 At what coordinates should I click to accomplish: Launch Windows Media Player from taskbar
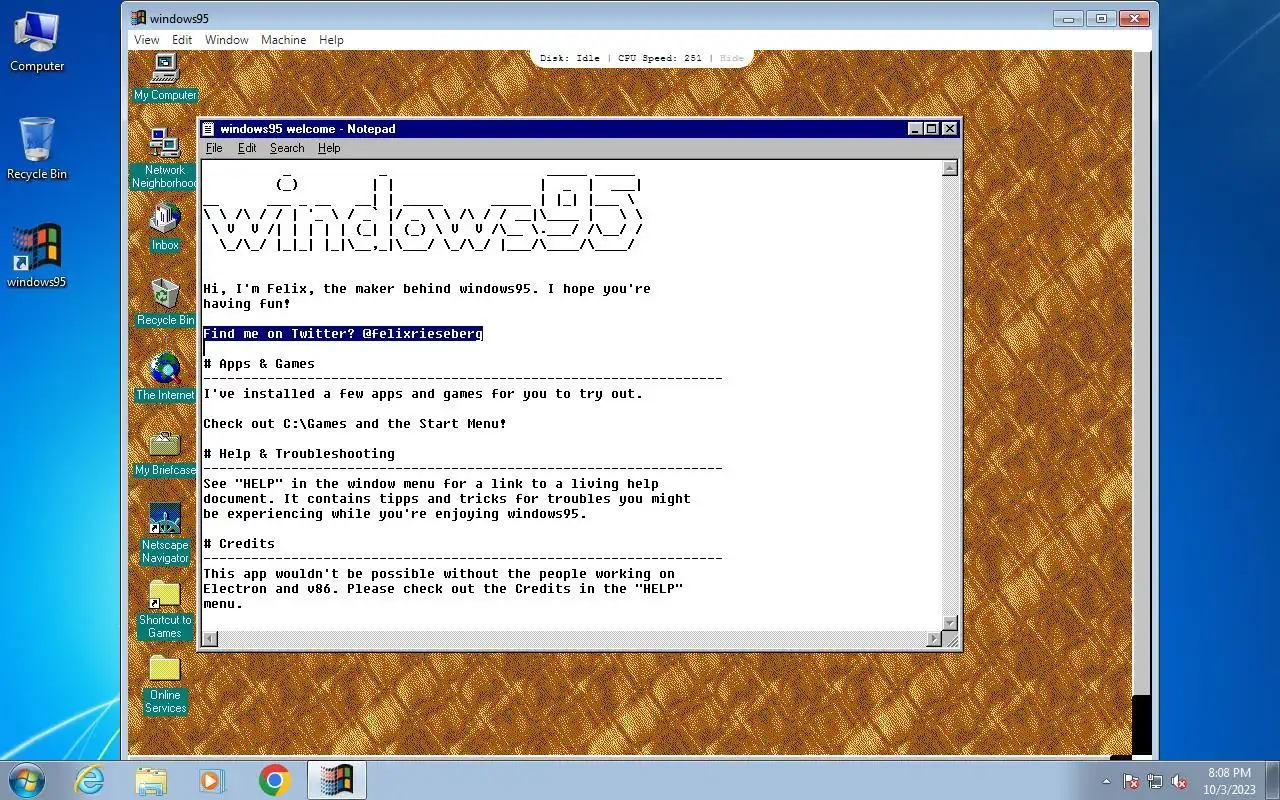point(212,780)
